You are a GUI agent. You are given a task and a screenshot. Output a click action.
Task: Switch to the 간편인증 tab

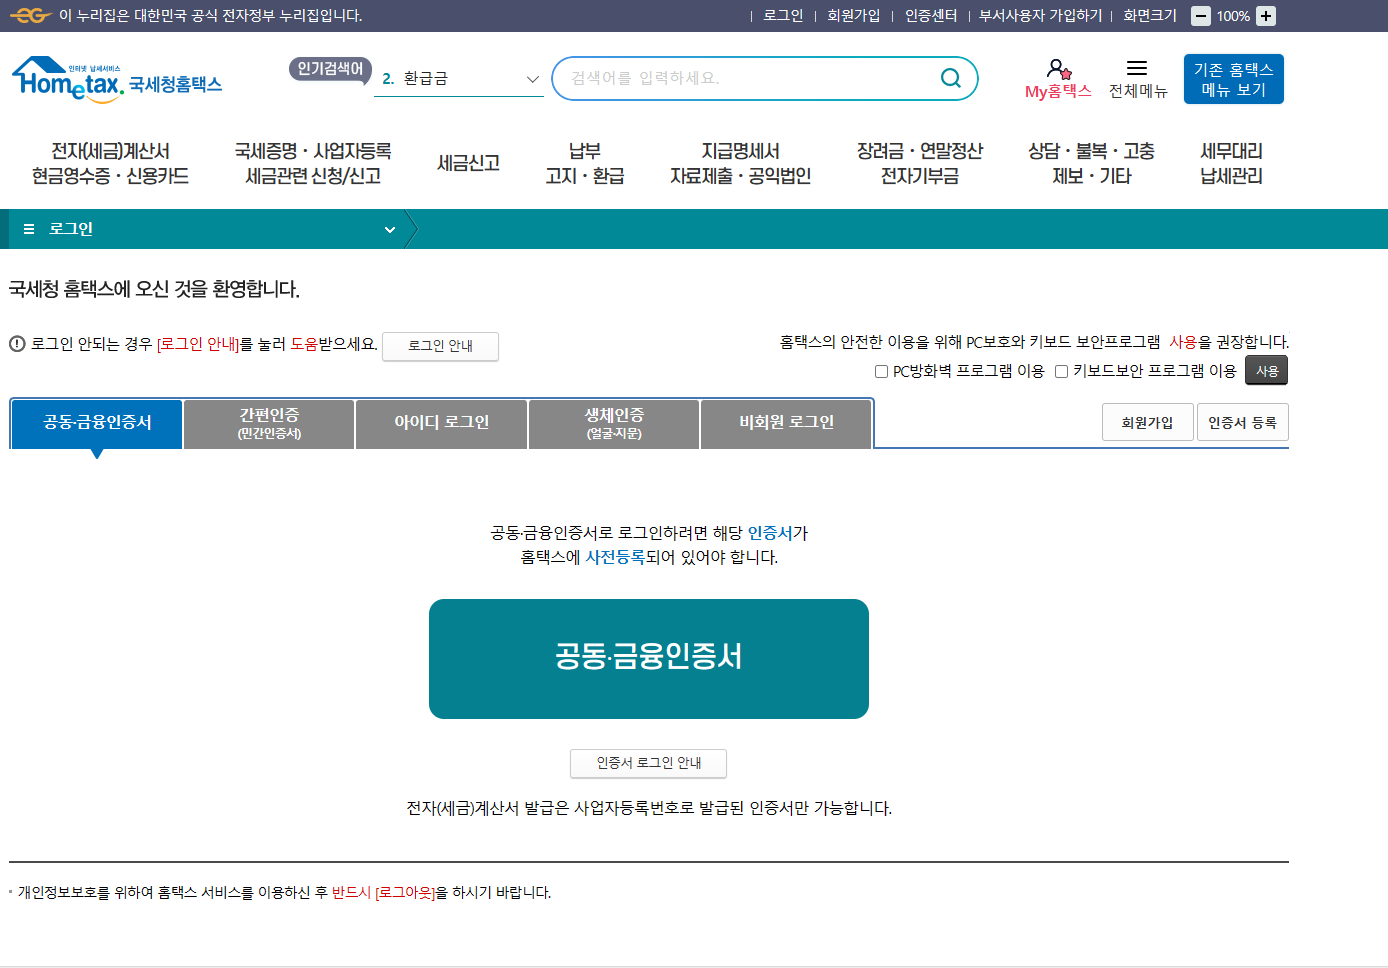click(x=268, y=423)
